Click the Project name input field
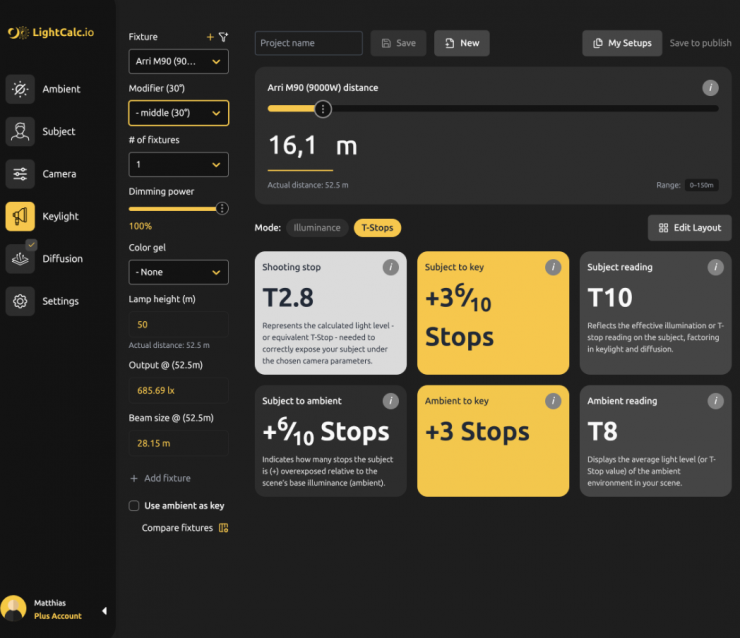Viewport: 740px width, 638px height. tap(308, 43)
